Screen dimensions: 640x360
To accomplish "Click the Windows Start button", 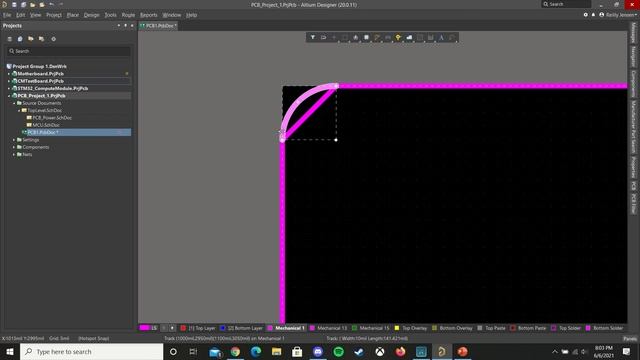I will tap(10, 351).
